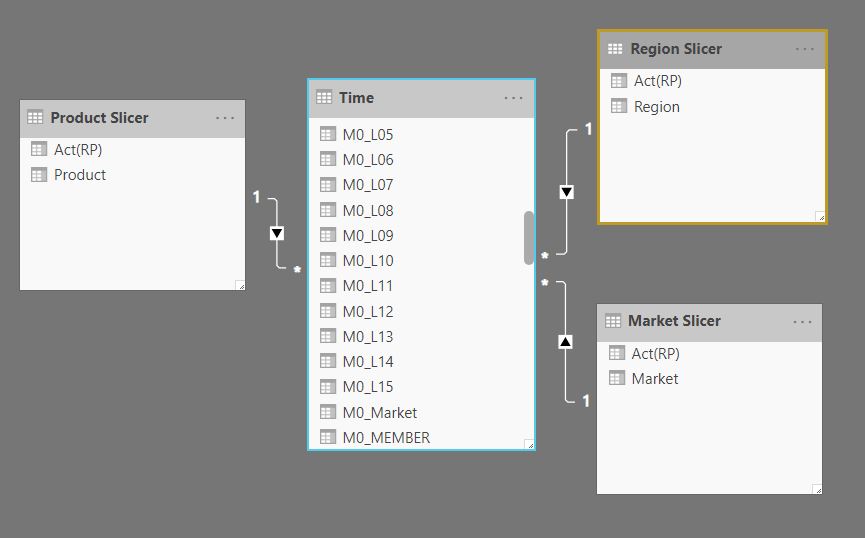Click the Time table resize grip
Viewport: 865px width, 538px height.
pyautogui.click(x=530, y=444)
